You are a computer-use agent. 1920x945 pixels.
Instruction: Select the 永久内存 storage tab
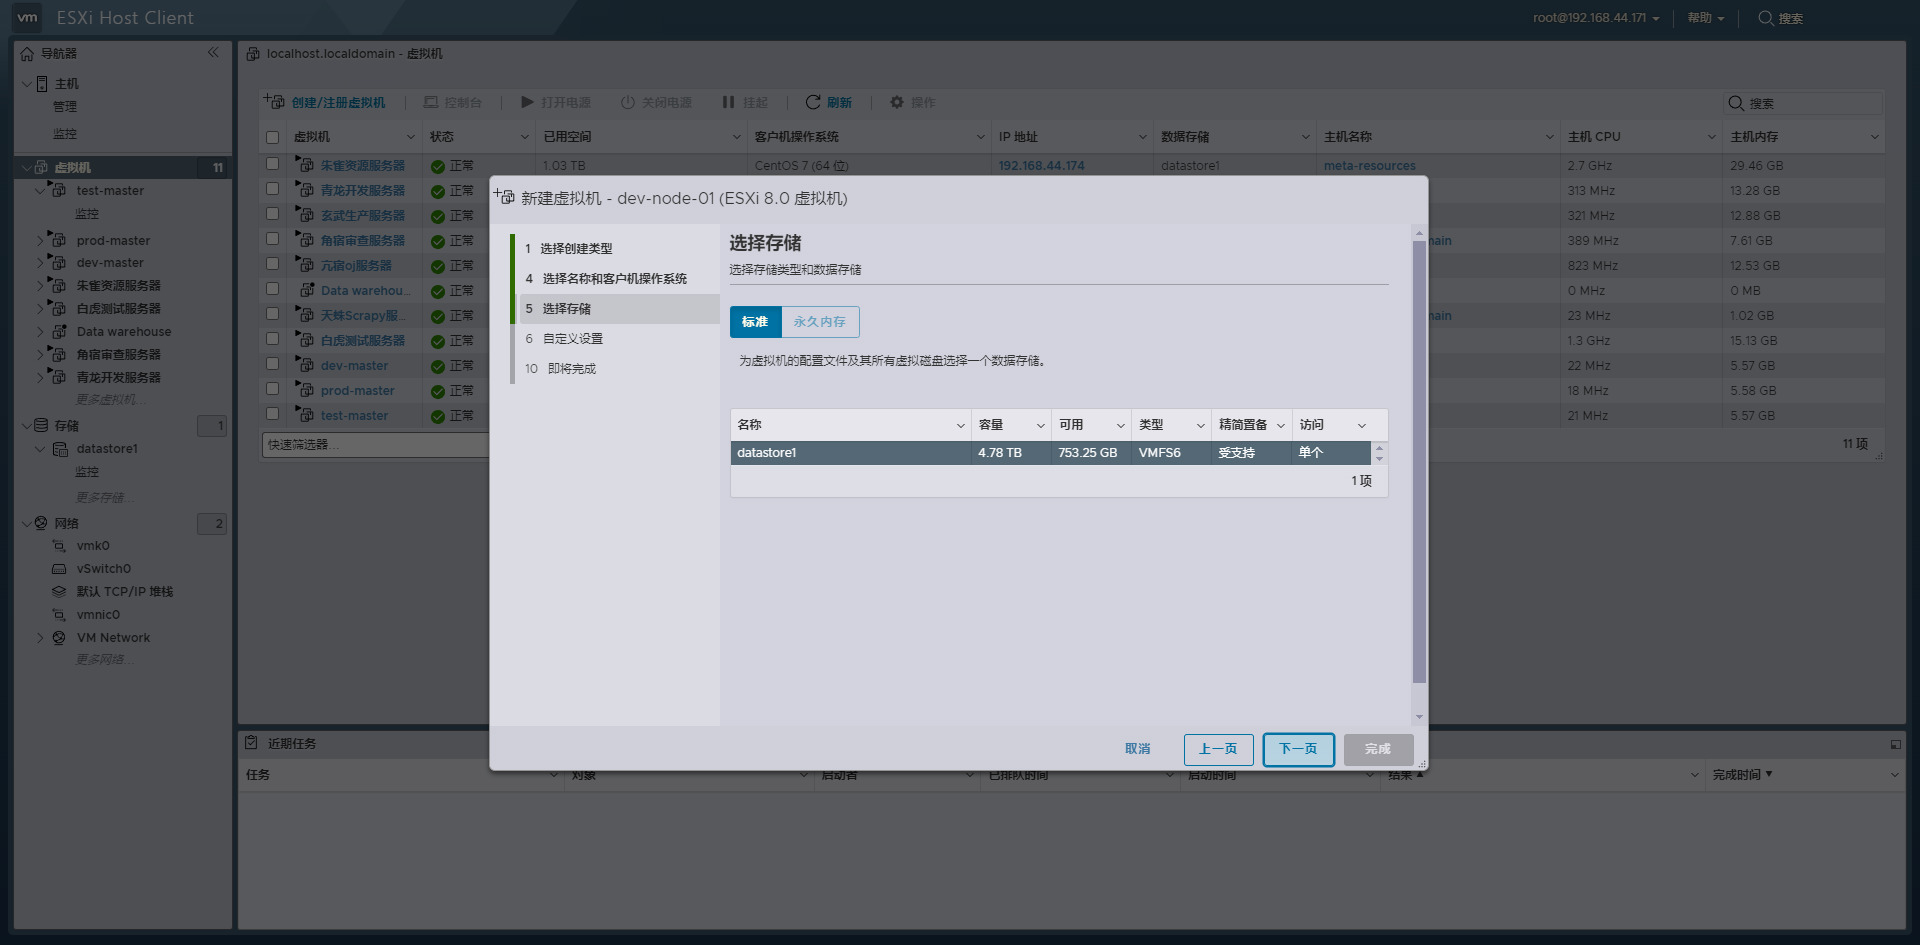(x=819, y=322)
